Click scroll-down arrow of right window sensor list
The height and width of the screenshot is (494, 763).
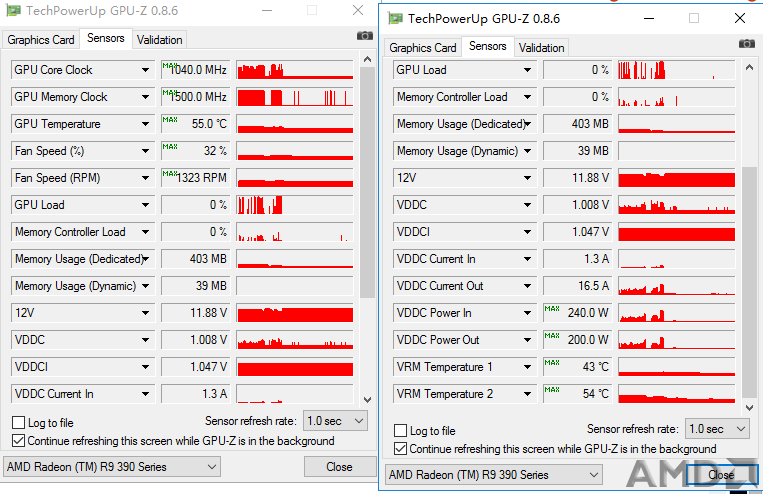pos(749,408)
